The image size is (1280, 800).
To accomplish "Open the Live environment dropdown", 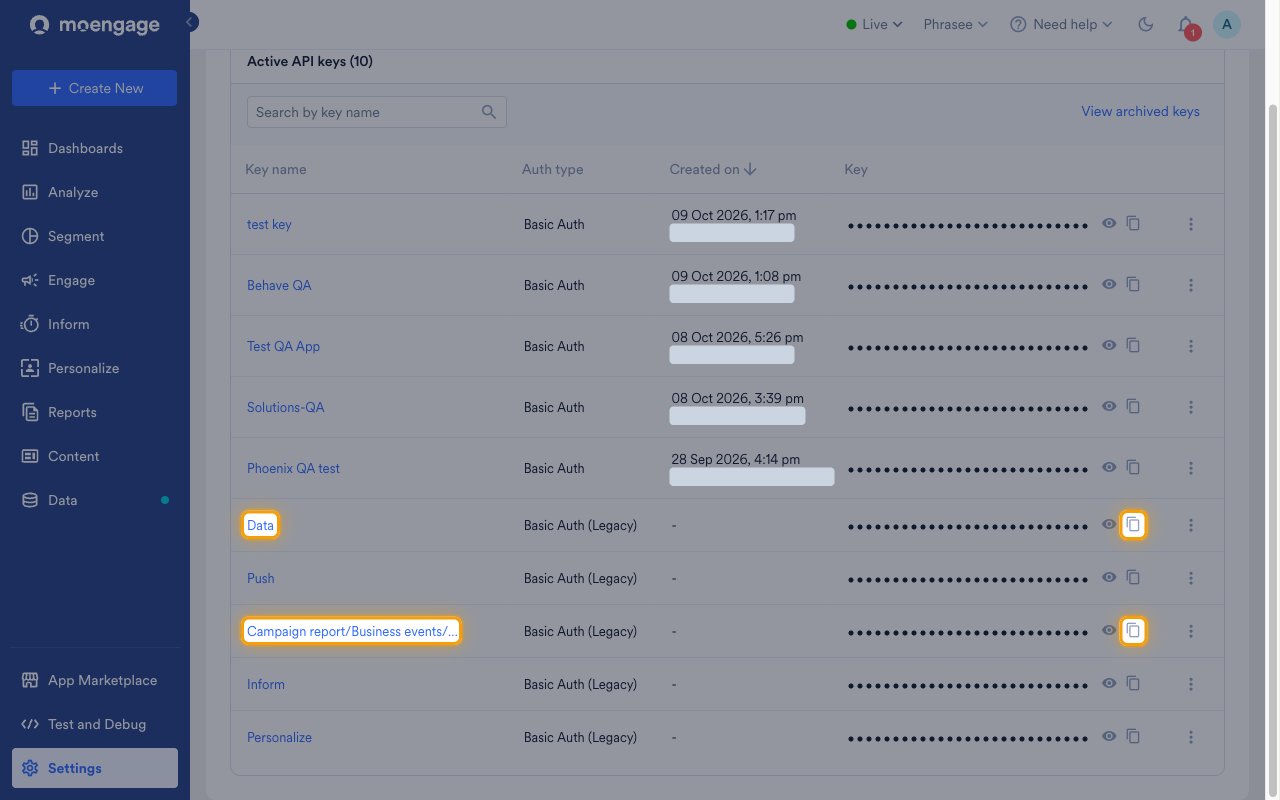I will tap(875, 24).
